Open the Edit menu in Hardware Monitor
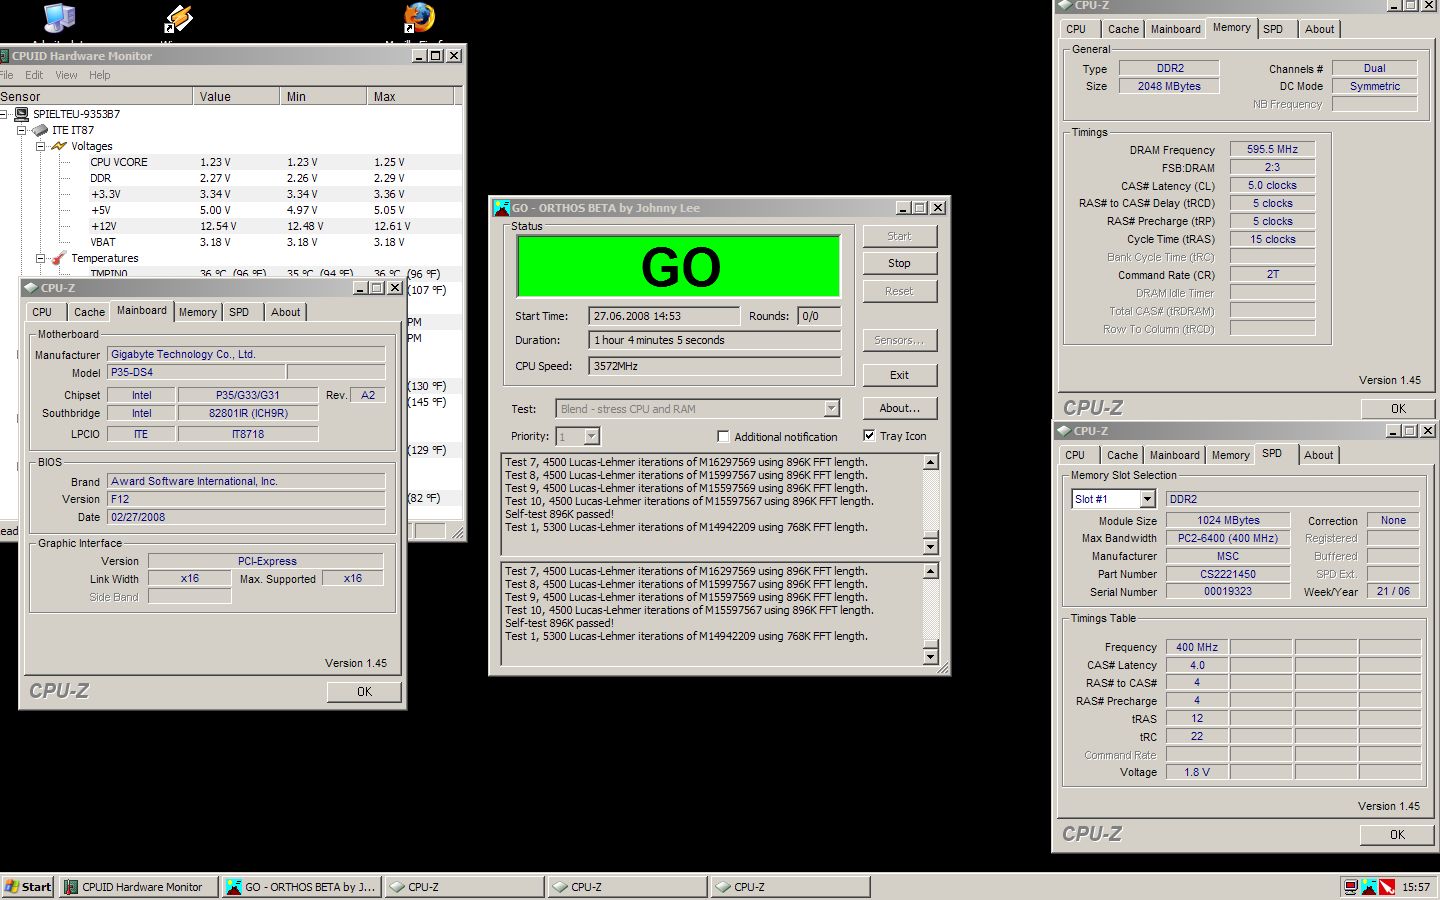The width and height of the screenshot is (1440, 900). [34, 75]
